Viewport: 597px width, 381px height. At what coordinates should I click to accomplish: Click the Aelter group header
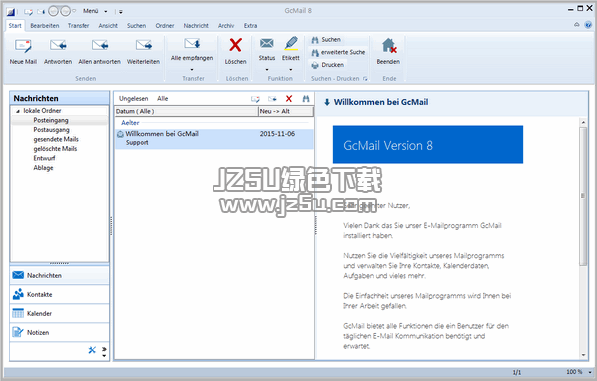point(130,123)
